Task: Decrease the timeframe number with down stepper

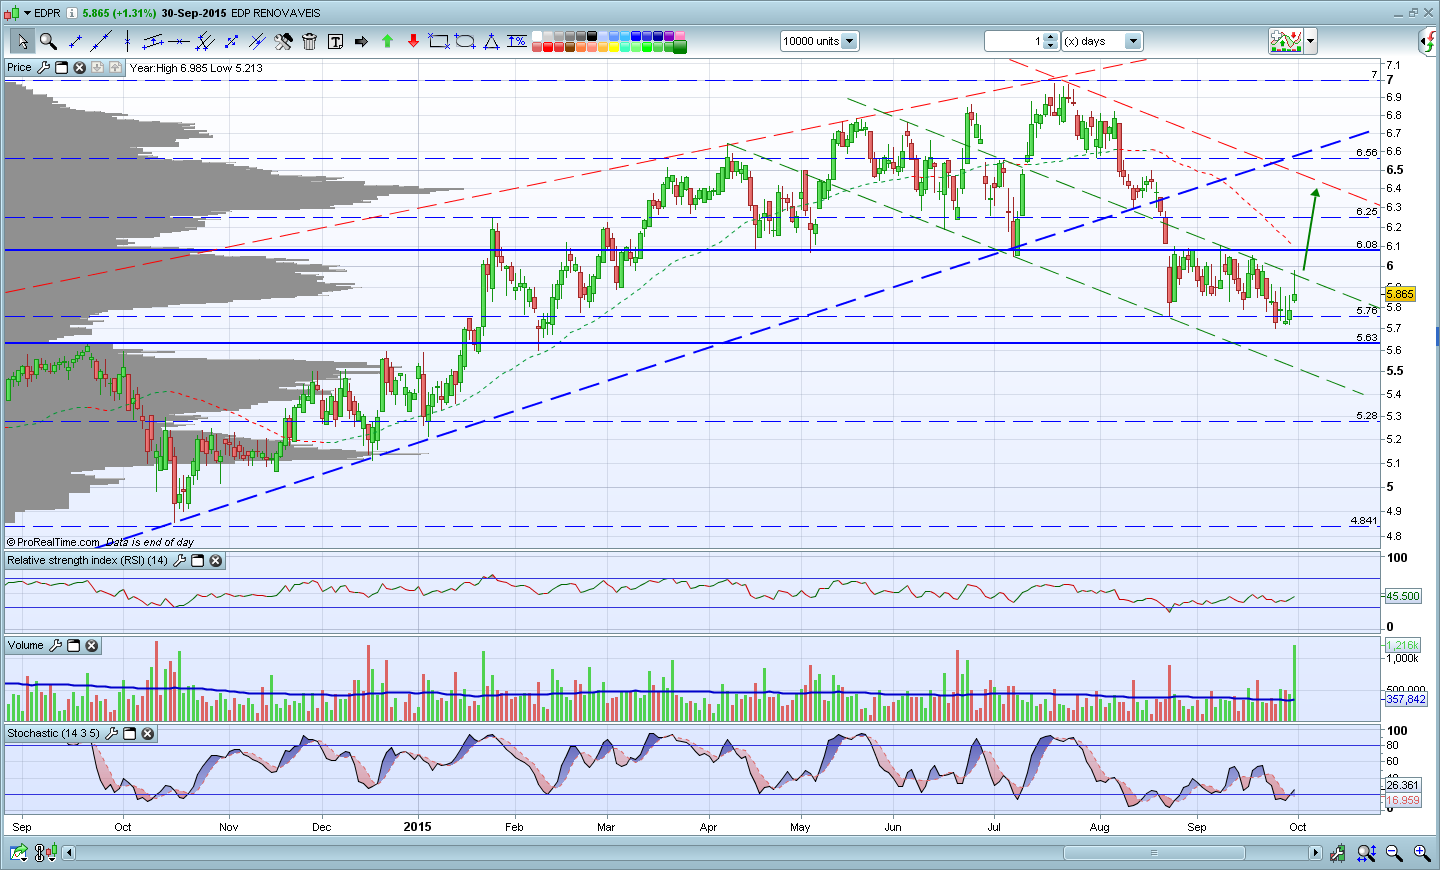Action: 1051,45
